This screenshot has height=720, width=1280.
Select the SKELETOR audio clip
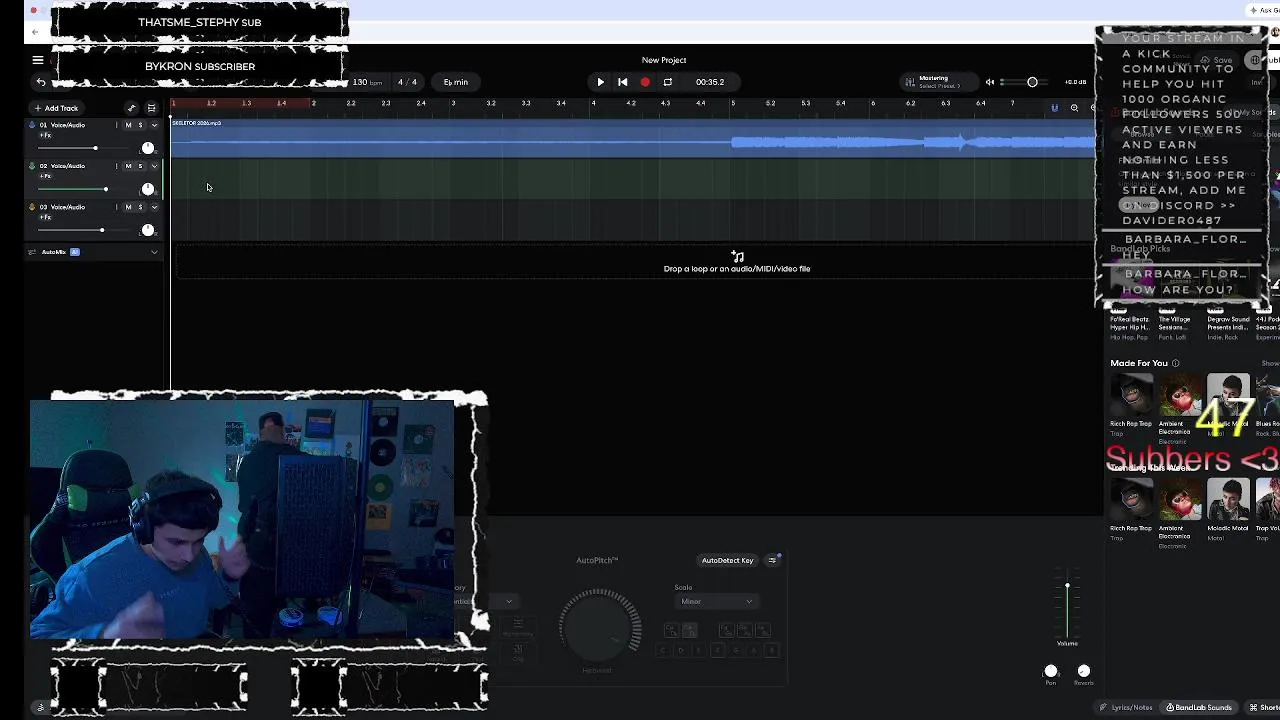click(x=633, y=138)
